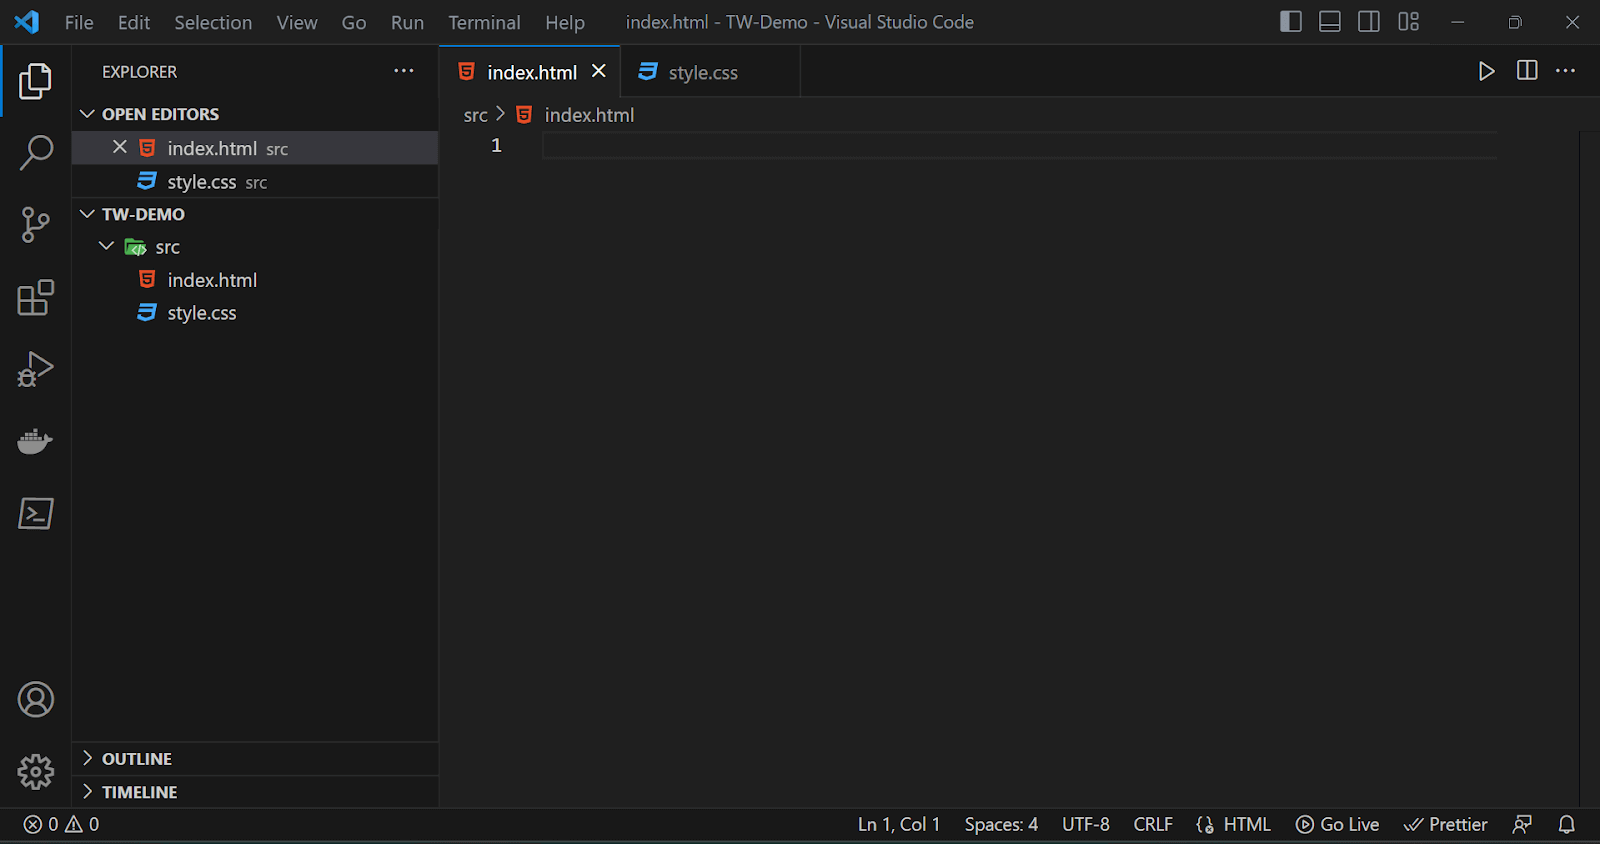1600x844 pixels.
Task: Click src in the breadcrumb
Action: click(476, 115)
